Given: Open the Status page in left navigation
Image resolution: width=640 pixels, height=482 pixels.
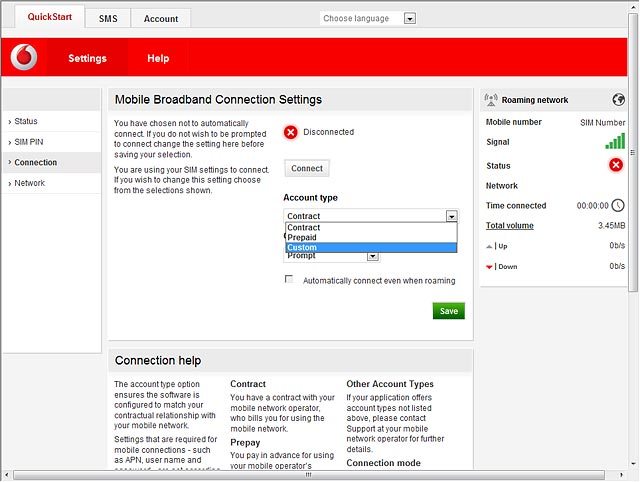Looking at the screenshot, I should pos(51,121).
